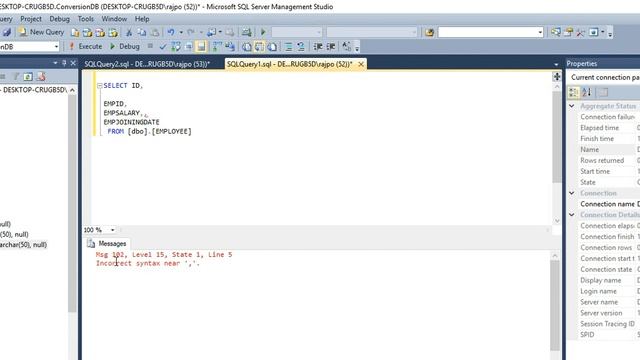Click the Messages pane vertical scrollbar

point(555,305)
